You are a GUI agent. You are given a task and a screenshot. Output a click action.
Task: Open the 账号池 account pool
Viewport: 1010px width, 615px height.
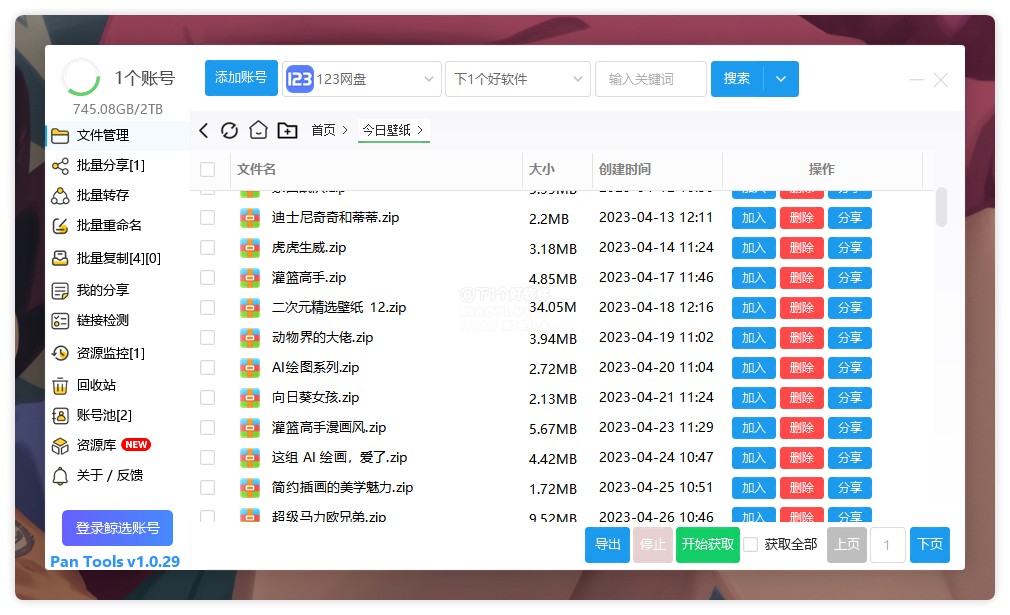90,415
